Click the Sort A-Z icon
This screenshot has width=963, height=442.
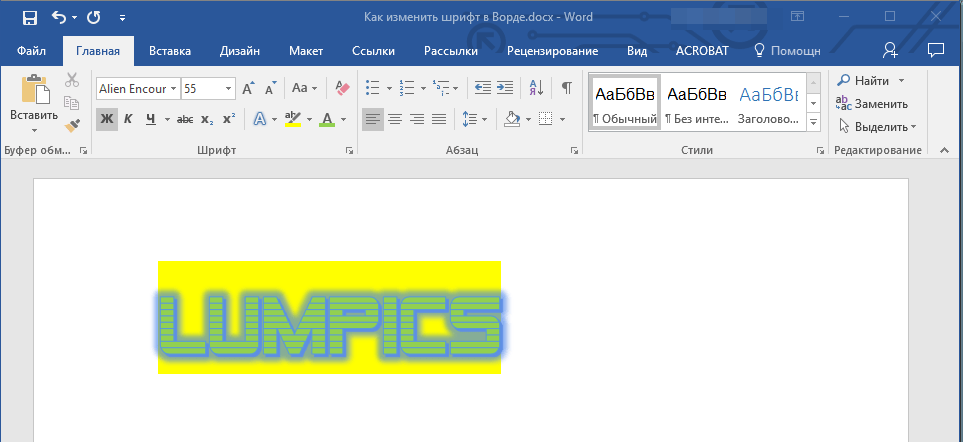(x=536, y=88)
